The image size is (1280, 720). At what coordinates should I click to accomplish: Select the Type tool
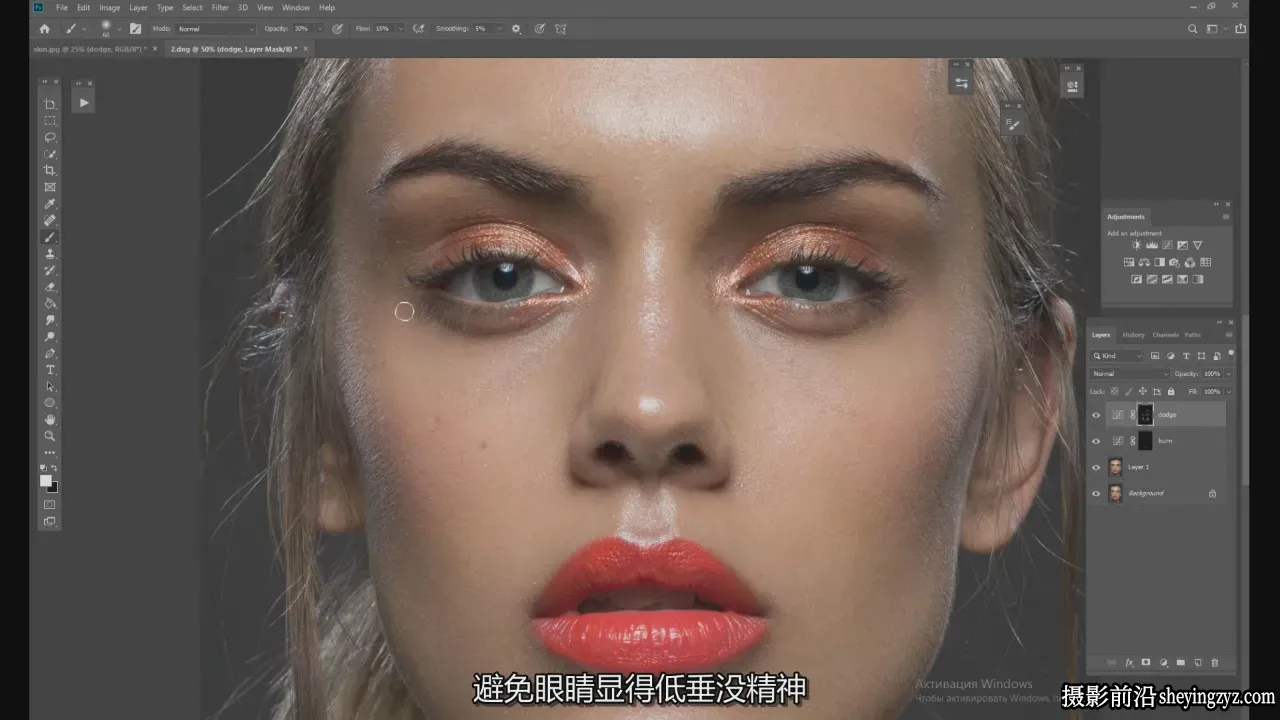[x=50, y=370]
